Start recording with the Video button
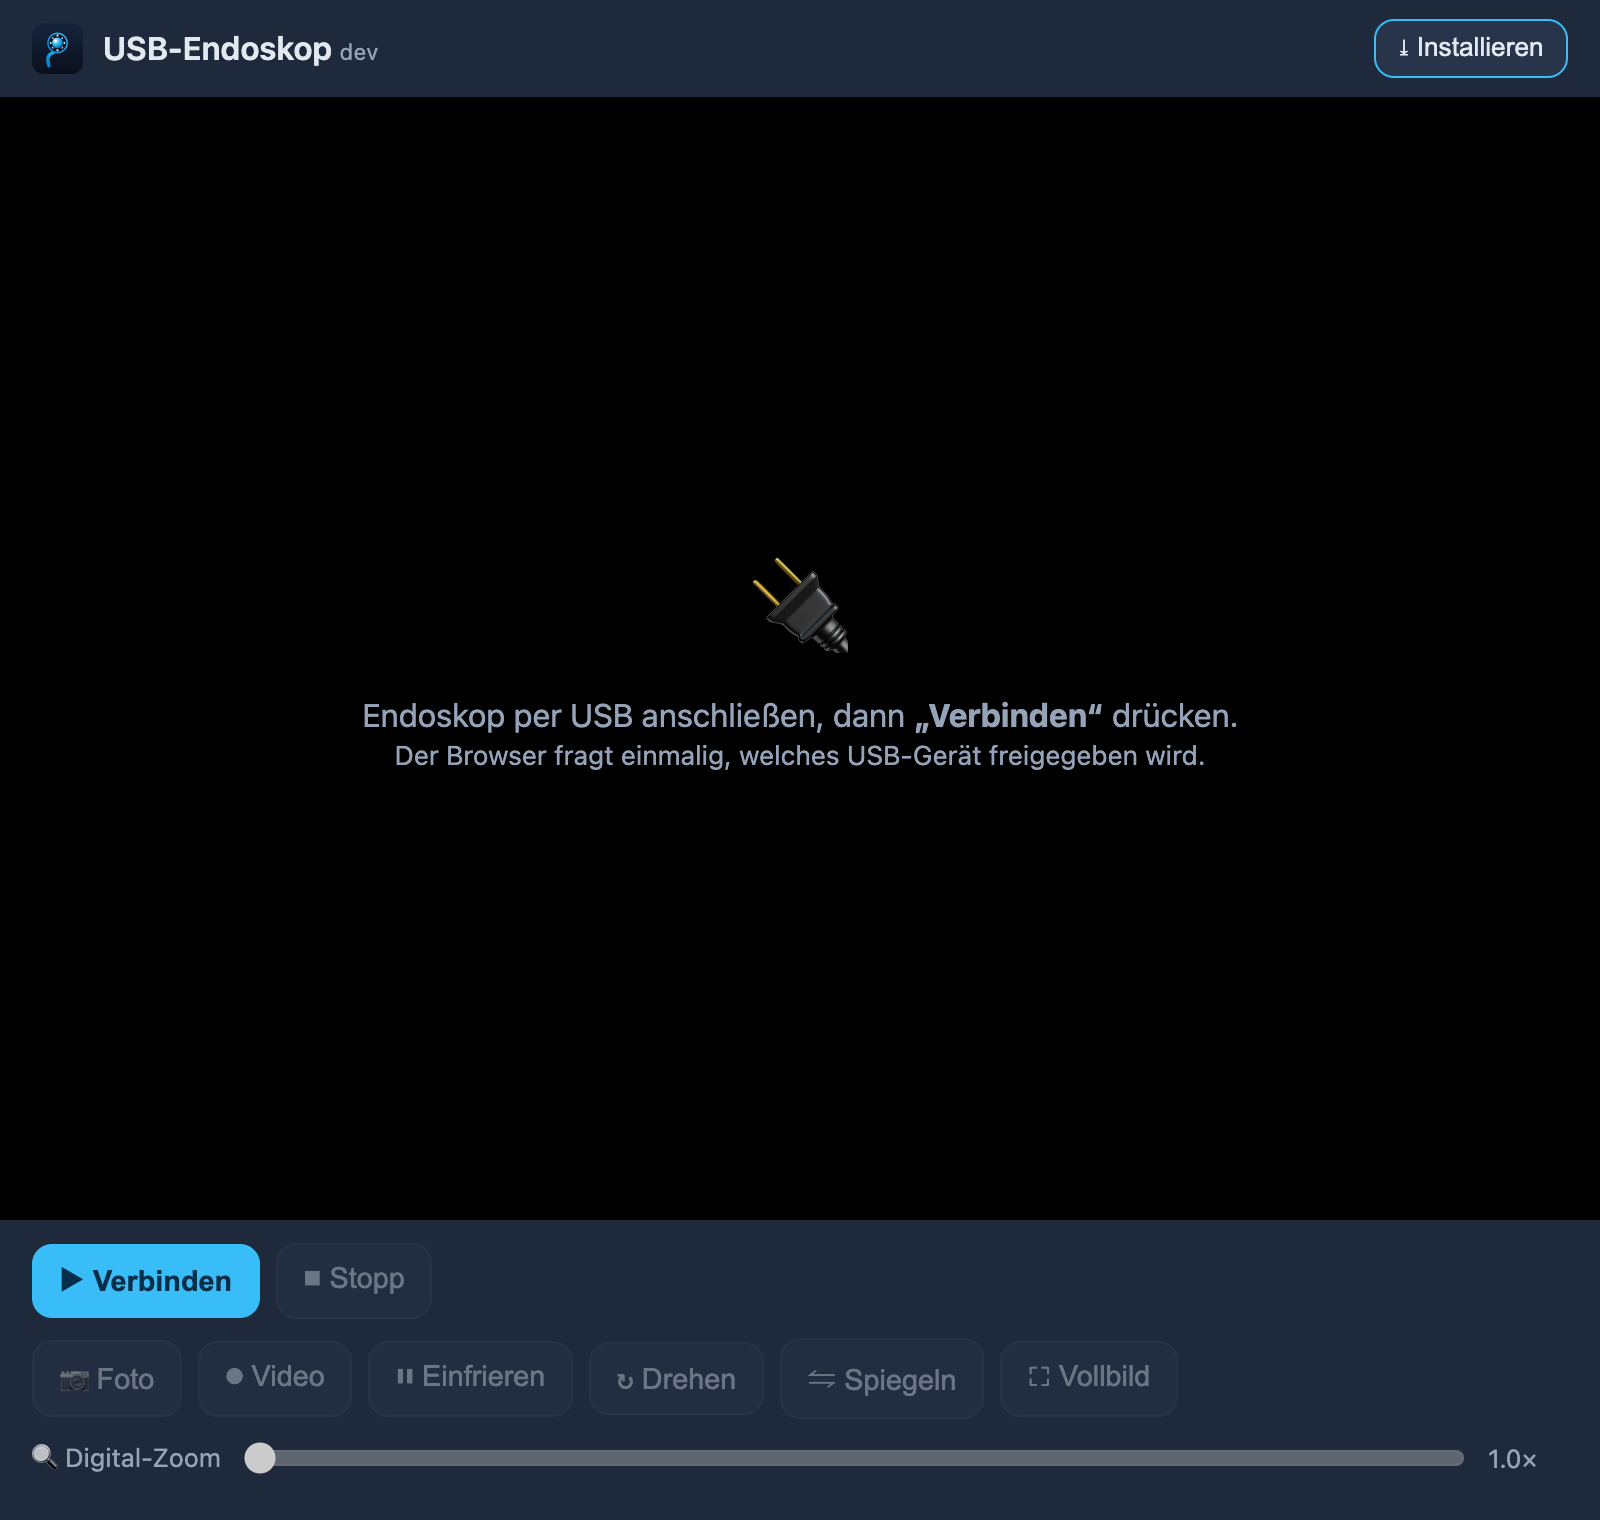 (x=275, y=1378)
